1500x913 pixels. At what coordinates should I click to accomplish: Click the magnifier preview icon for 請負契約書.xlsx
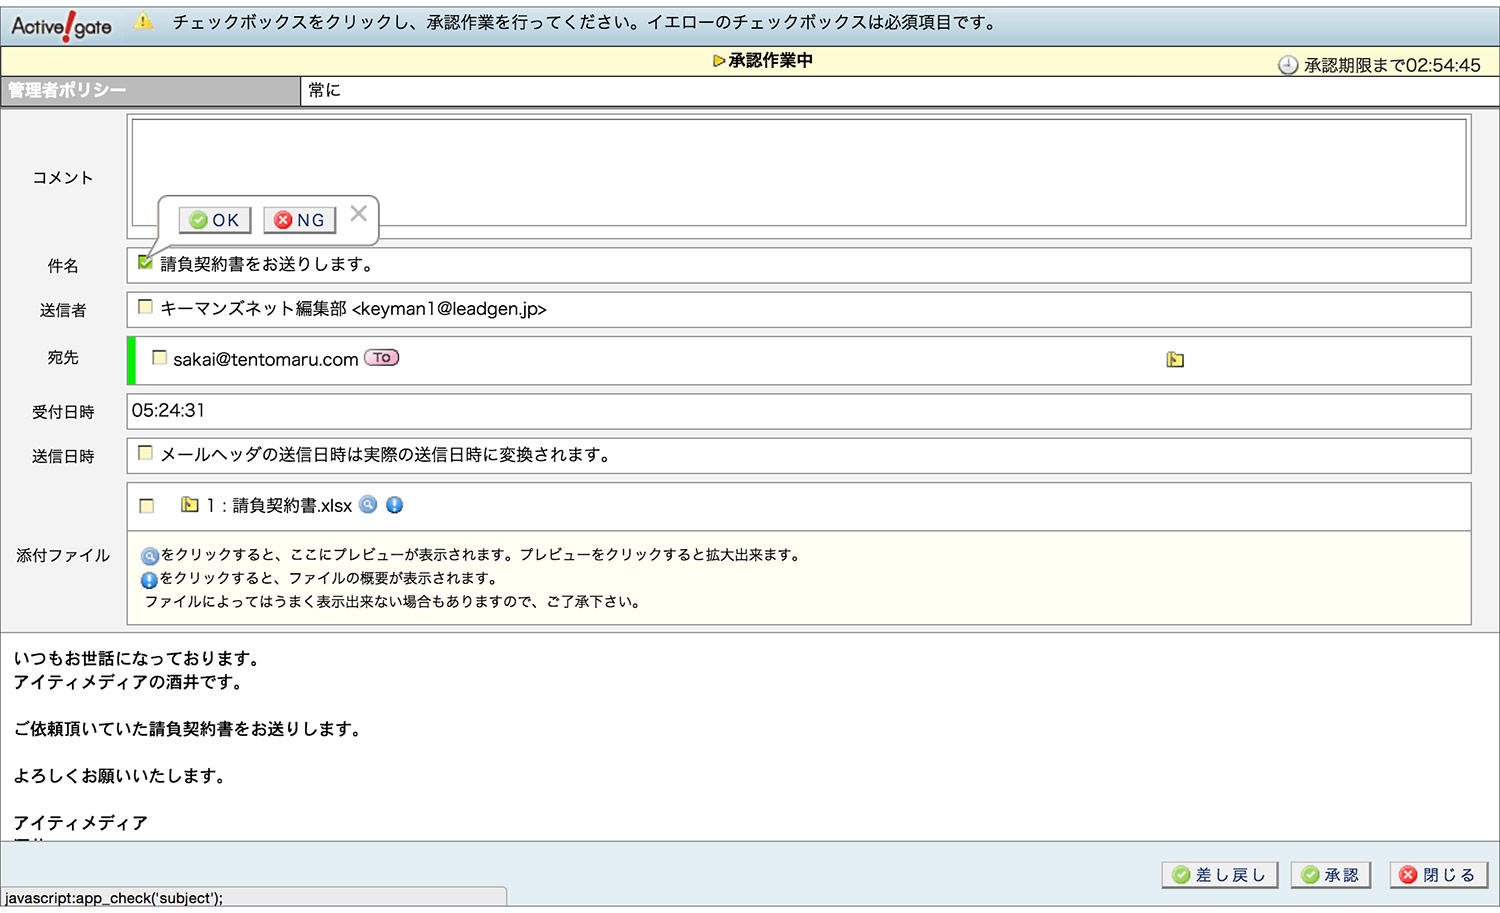(x=368, y=505)
